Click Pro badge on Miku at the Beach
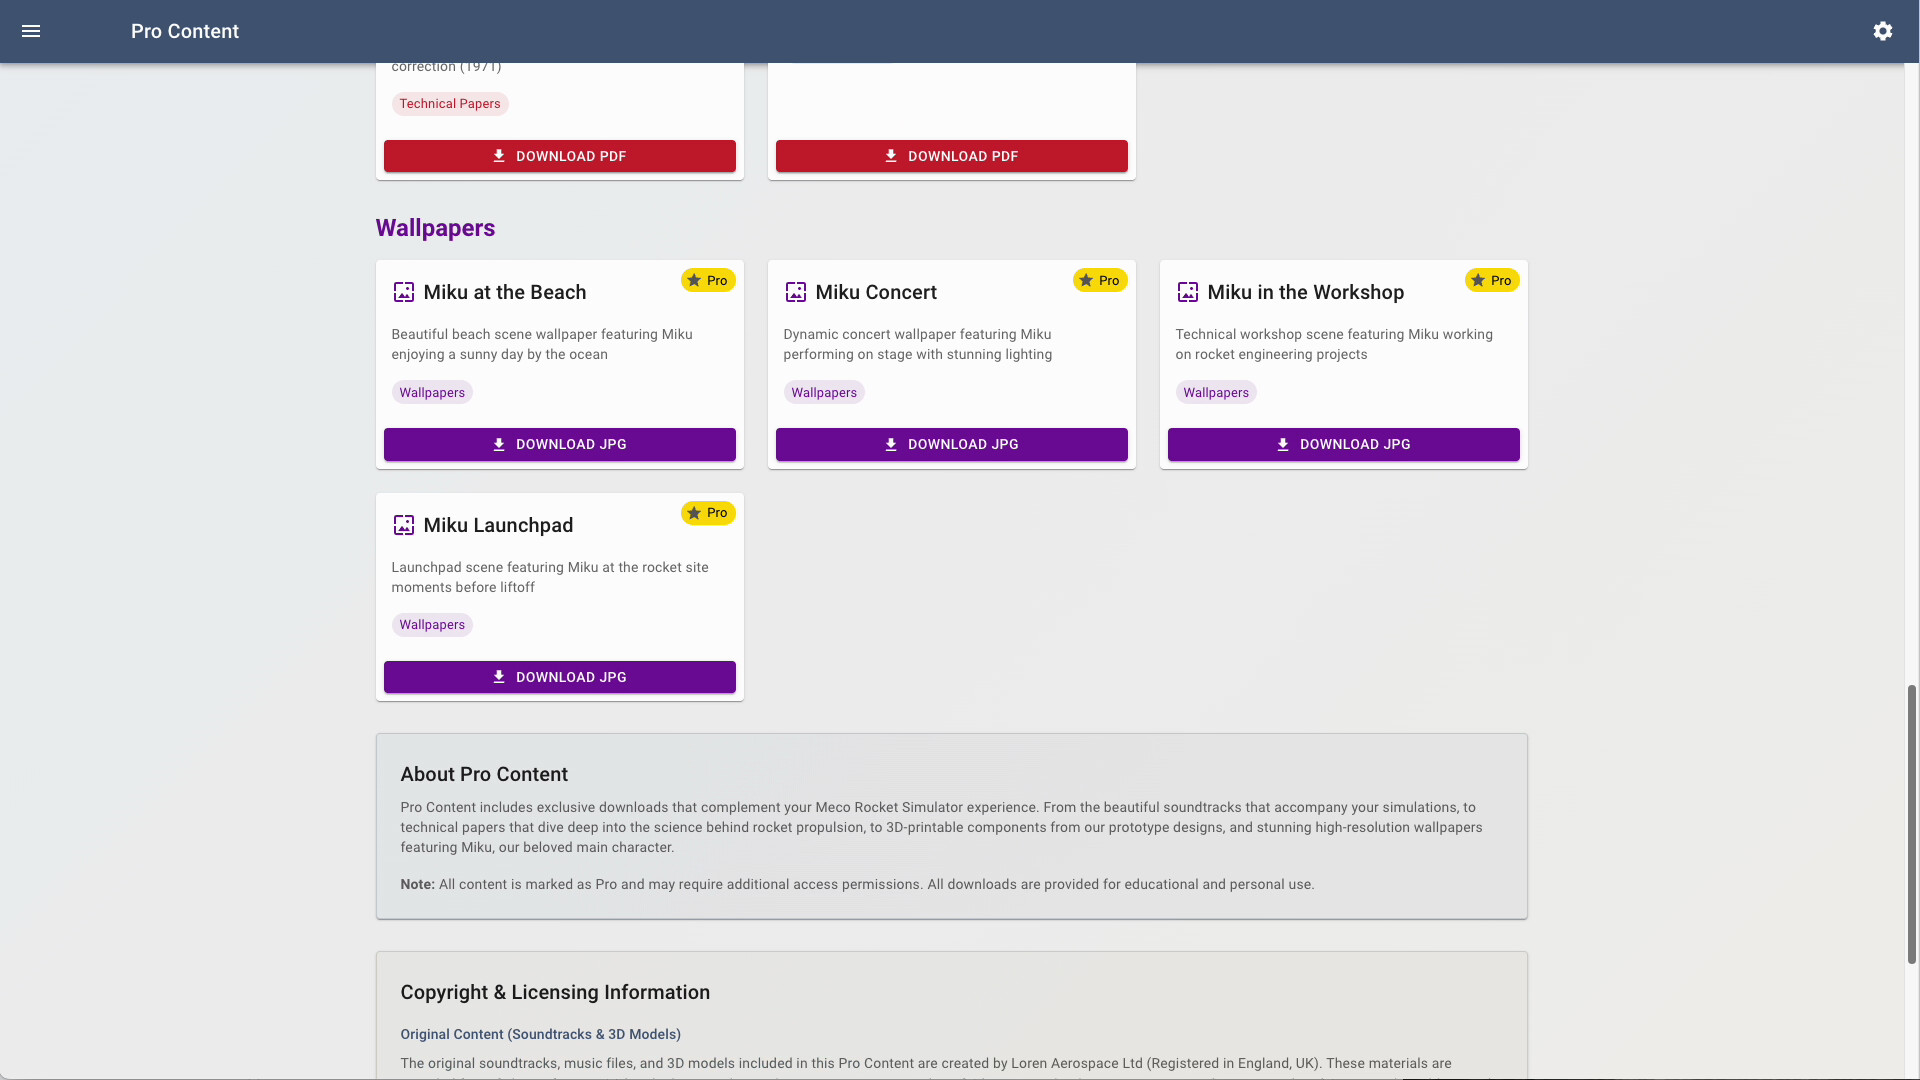This screenshot has height=1080, width=1920. (707, 280)
